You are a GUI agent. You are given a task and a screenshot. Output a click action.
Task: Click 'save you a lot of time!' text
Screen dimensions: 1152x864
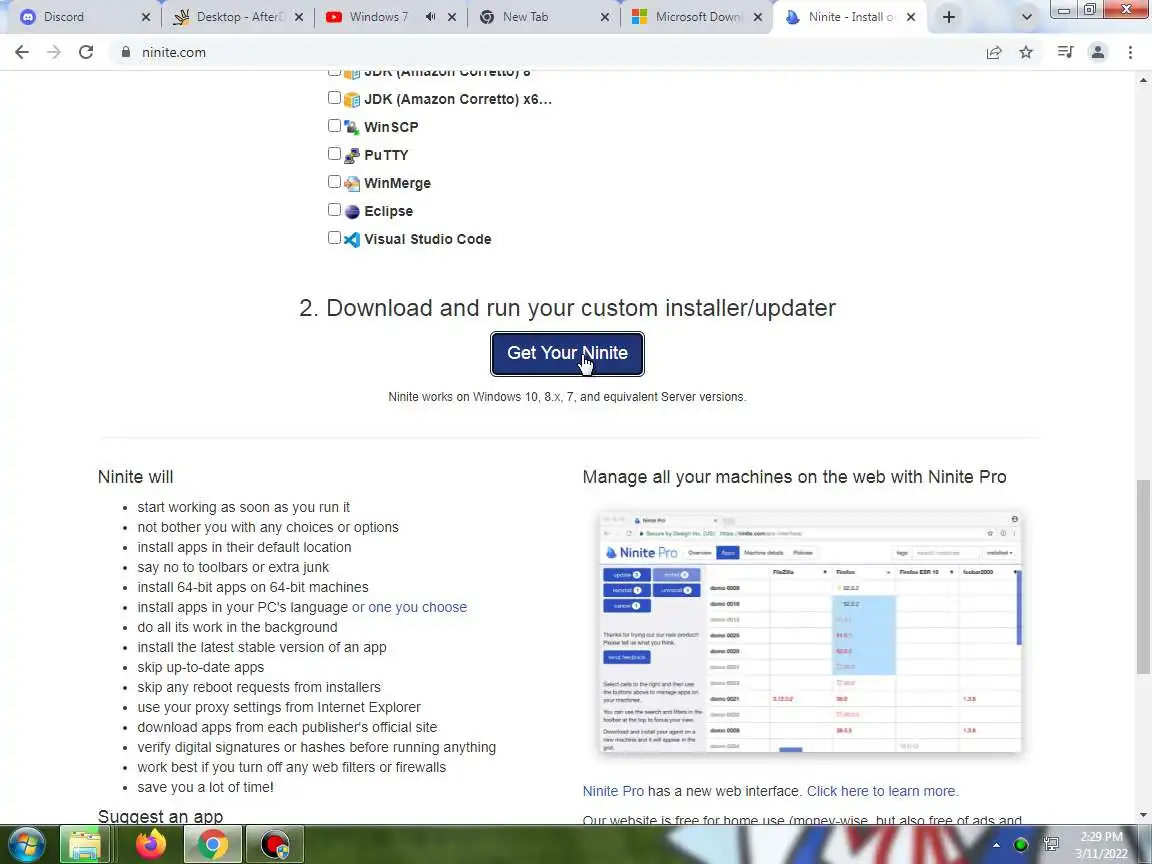[206, 787]
